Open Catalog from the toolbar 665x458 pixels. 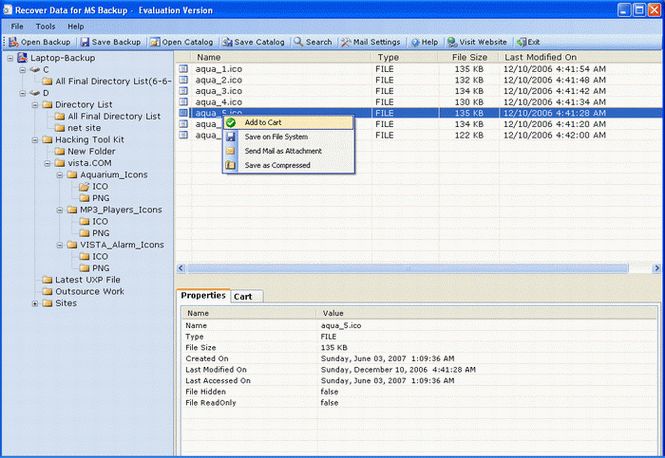coord(183,42)
